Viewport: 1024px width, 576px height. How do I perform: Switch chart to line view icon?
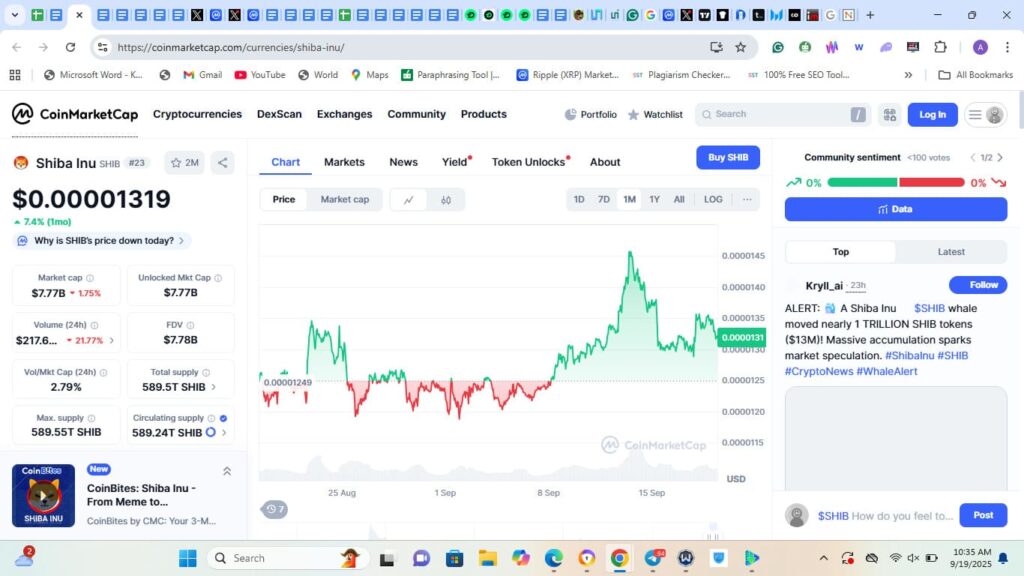point(409,200)
